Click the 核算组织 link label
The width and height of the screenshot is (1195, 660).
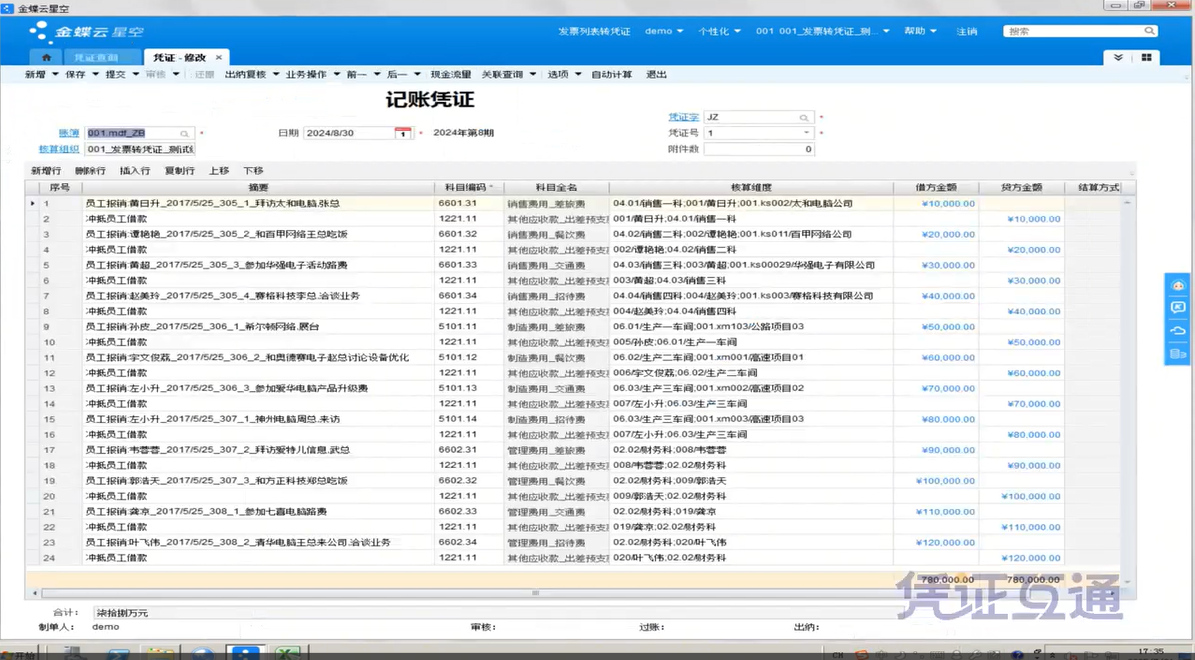pyautogui.click(x=59, y=149)
